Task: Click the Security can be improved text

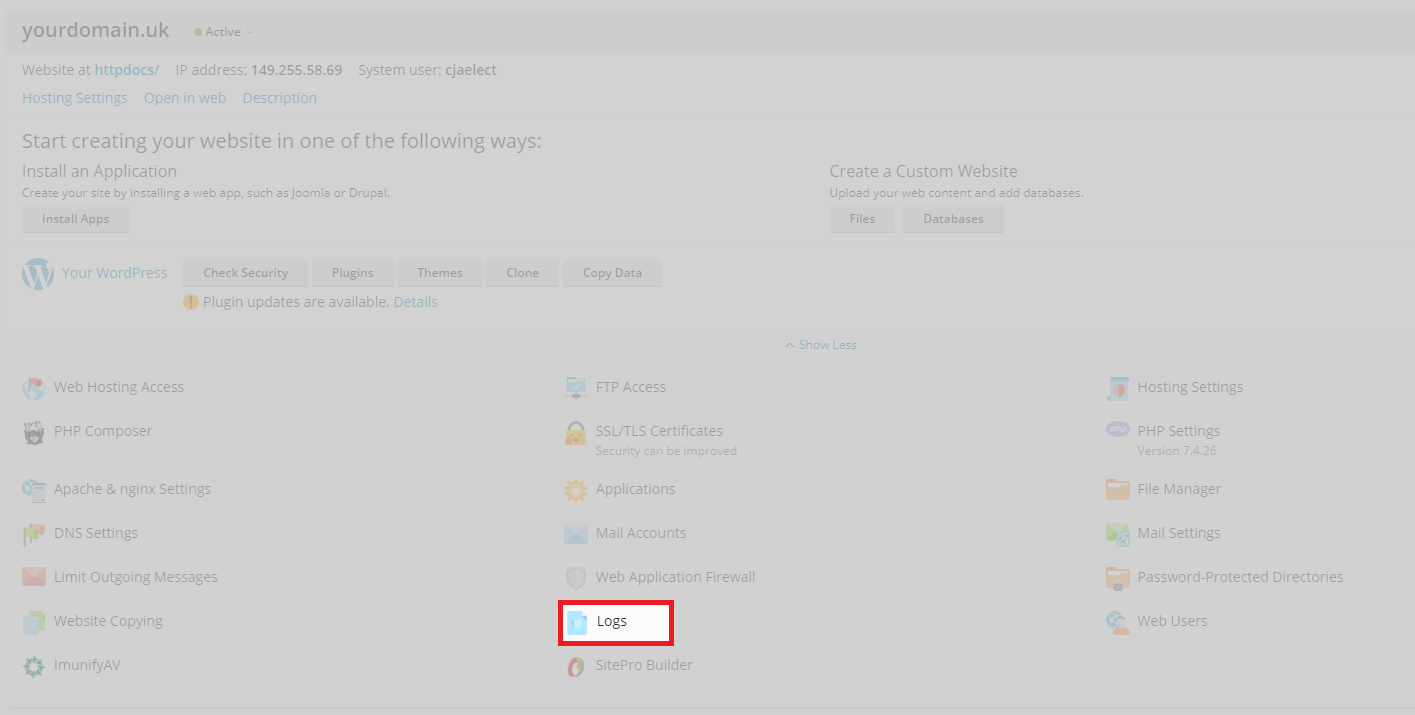Action: click(666, 451)
